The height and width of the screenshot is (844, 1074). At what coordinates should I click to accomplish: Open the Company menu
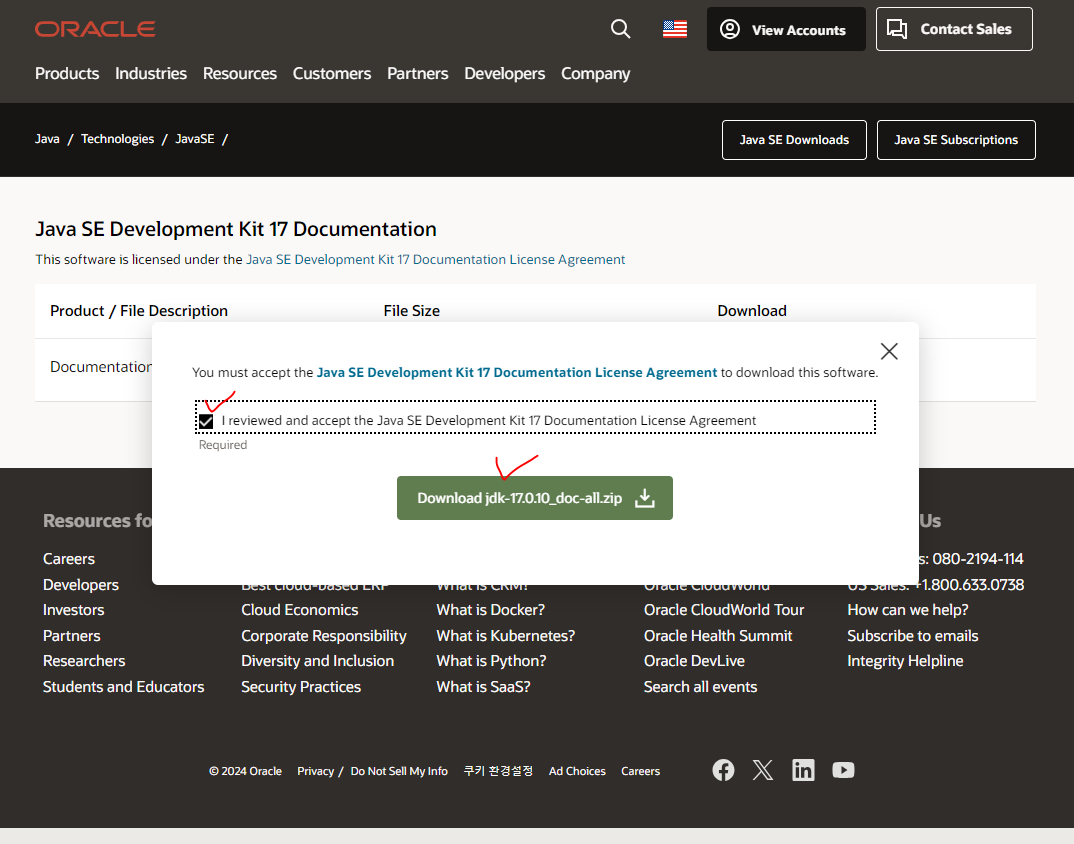pos(595,73)
